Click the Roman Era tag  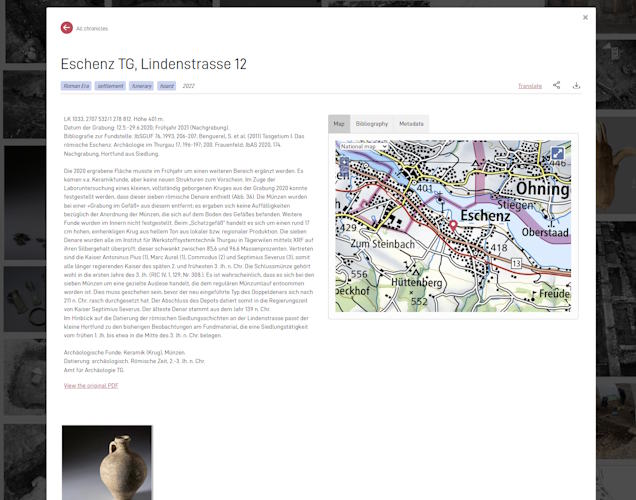pos(76,86)
